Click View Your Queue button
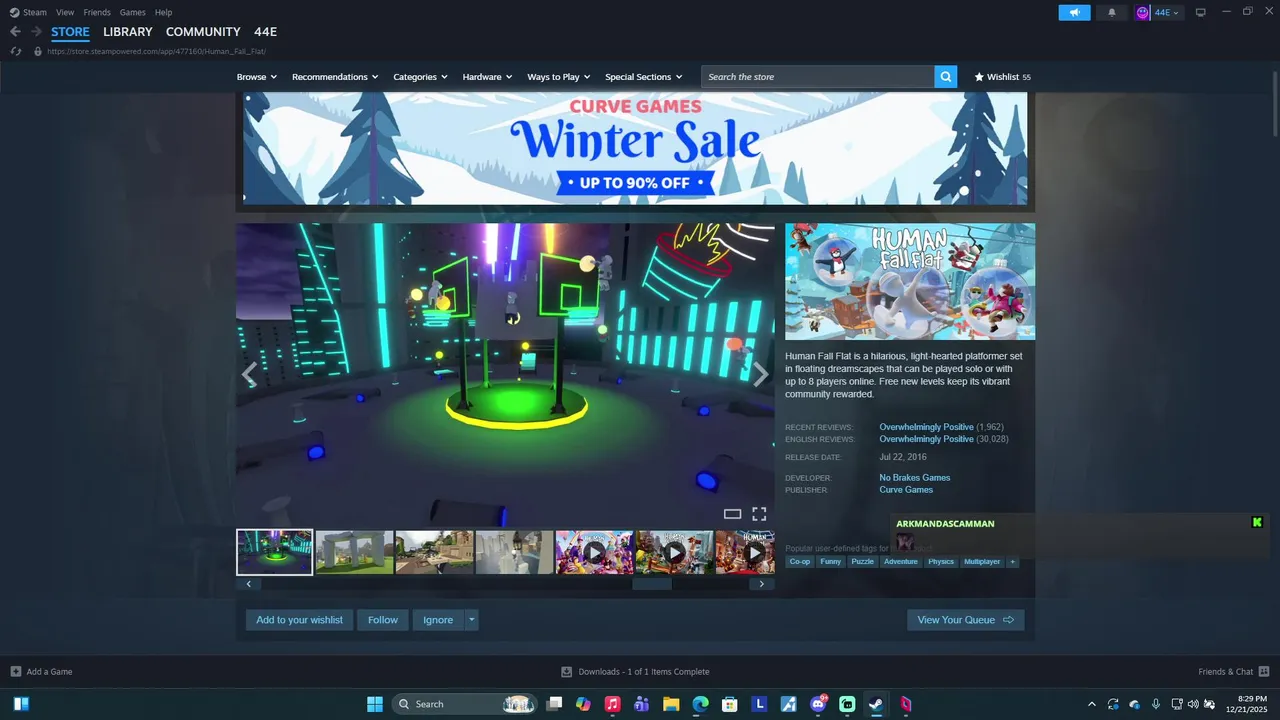The height and width of the screenshot is (720, 1280). tap(965, 620)
